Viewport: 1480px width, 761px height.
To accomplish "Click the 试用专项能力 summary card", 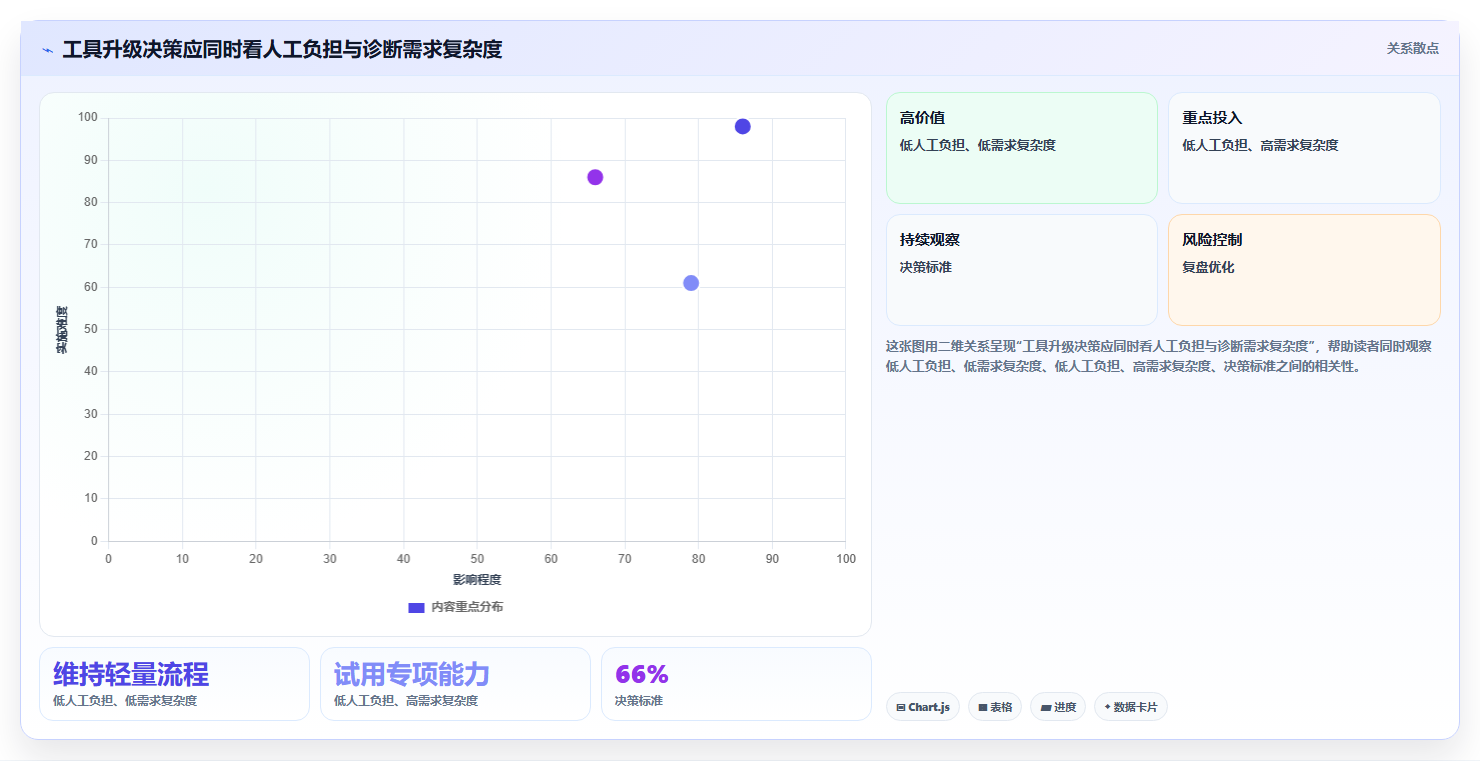I will click(455, 684).
